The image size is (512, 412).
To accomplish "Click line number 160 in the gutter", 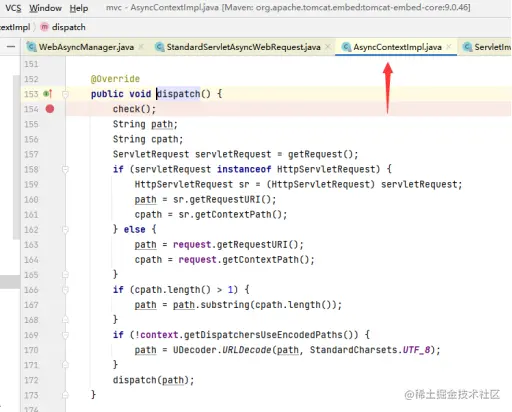I will 31,199.
